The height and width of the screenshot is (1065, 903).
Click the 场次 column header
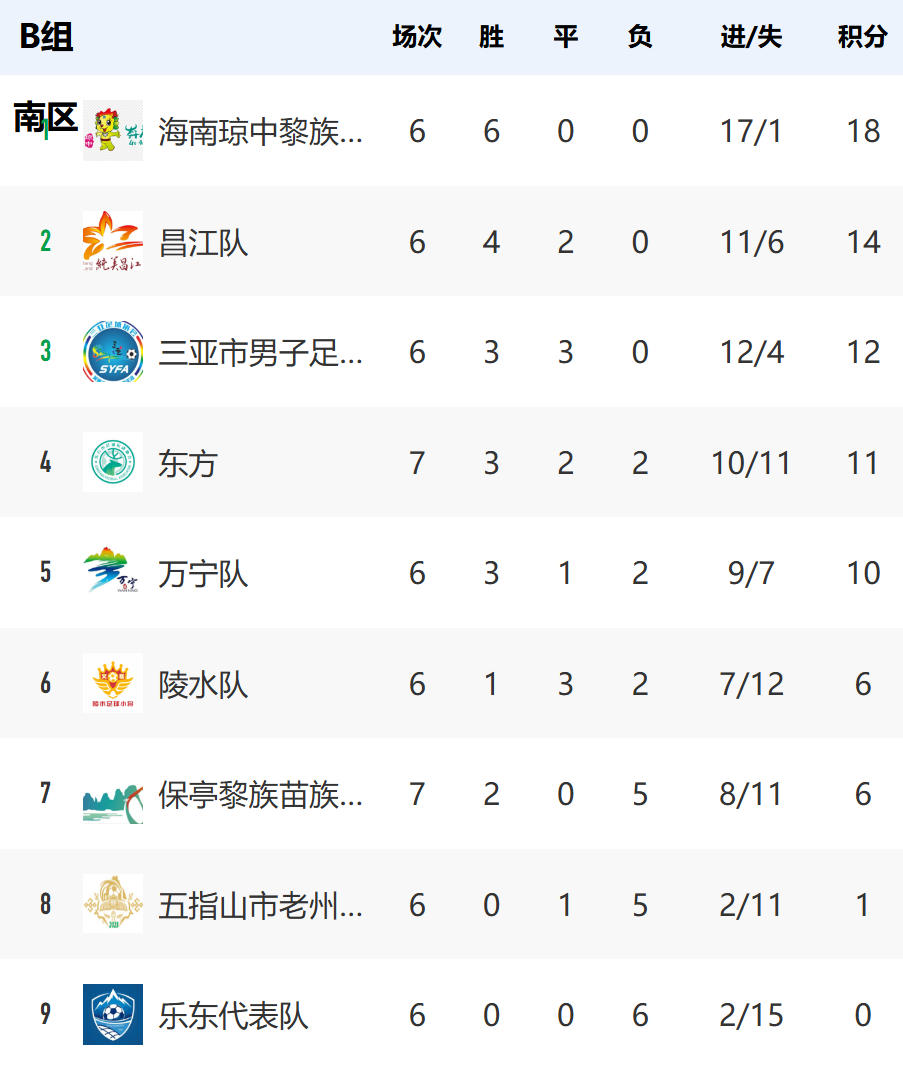(x=417, y=37)
